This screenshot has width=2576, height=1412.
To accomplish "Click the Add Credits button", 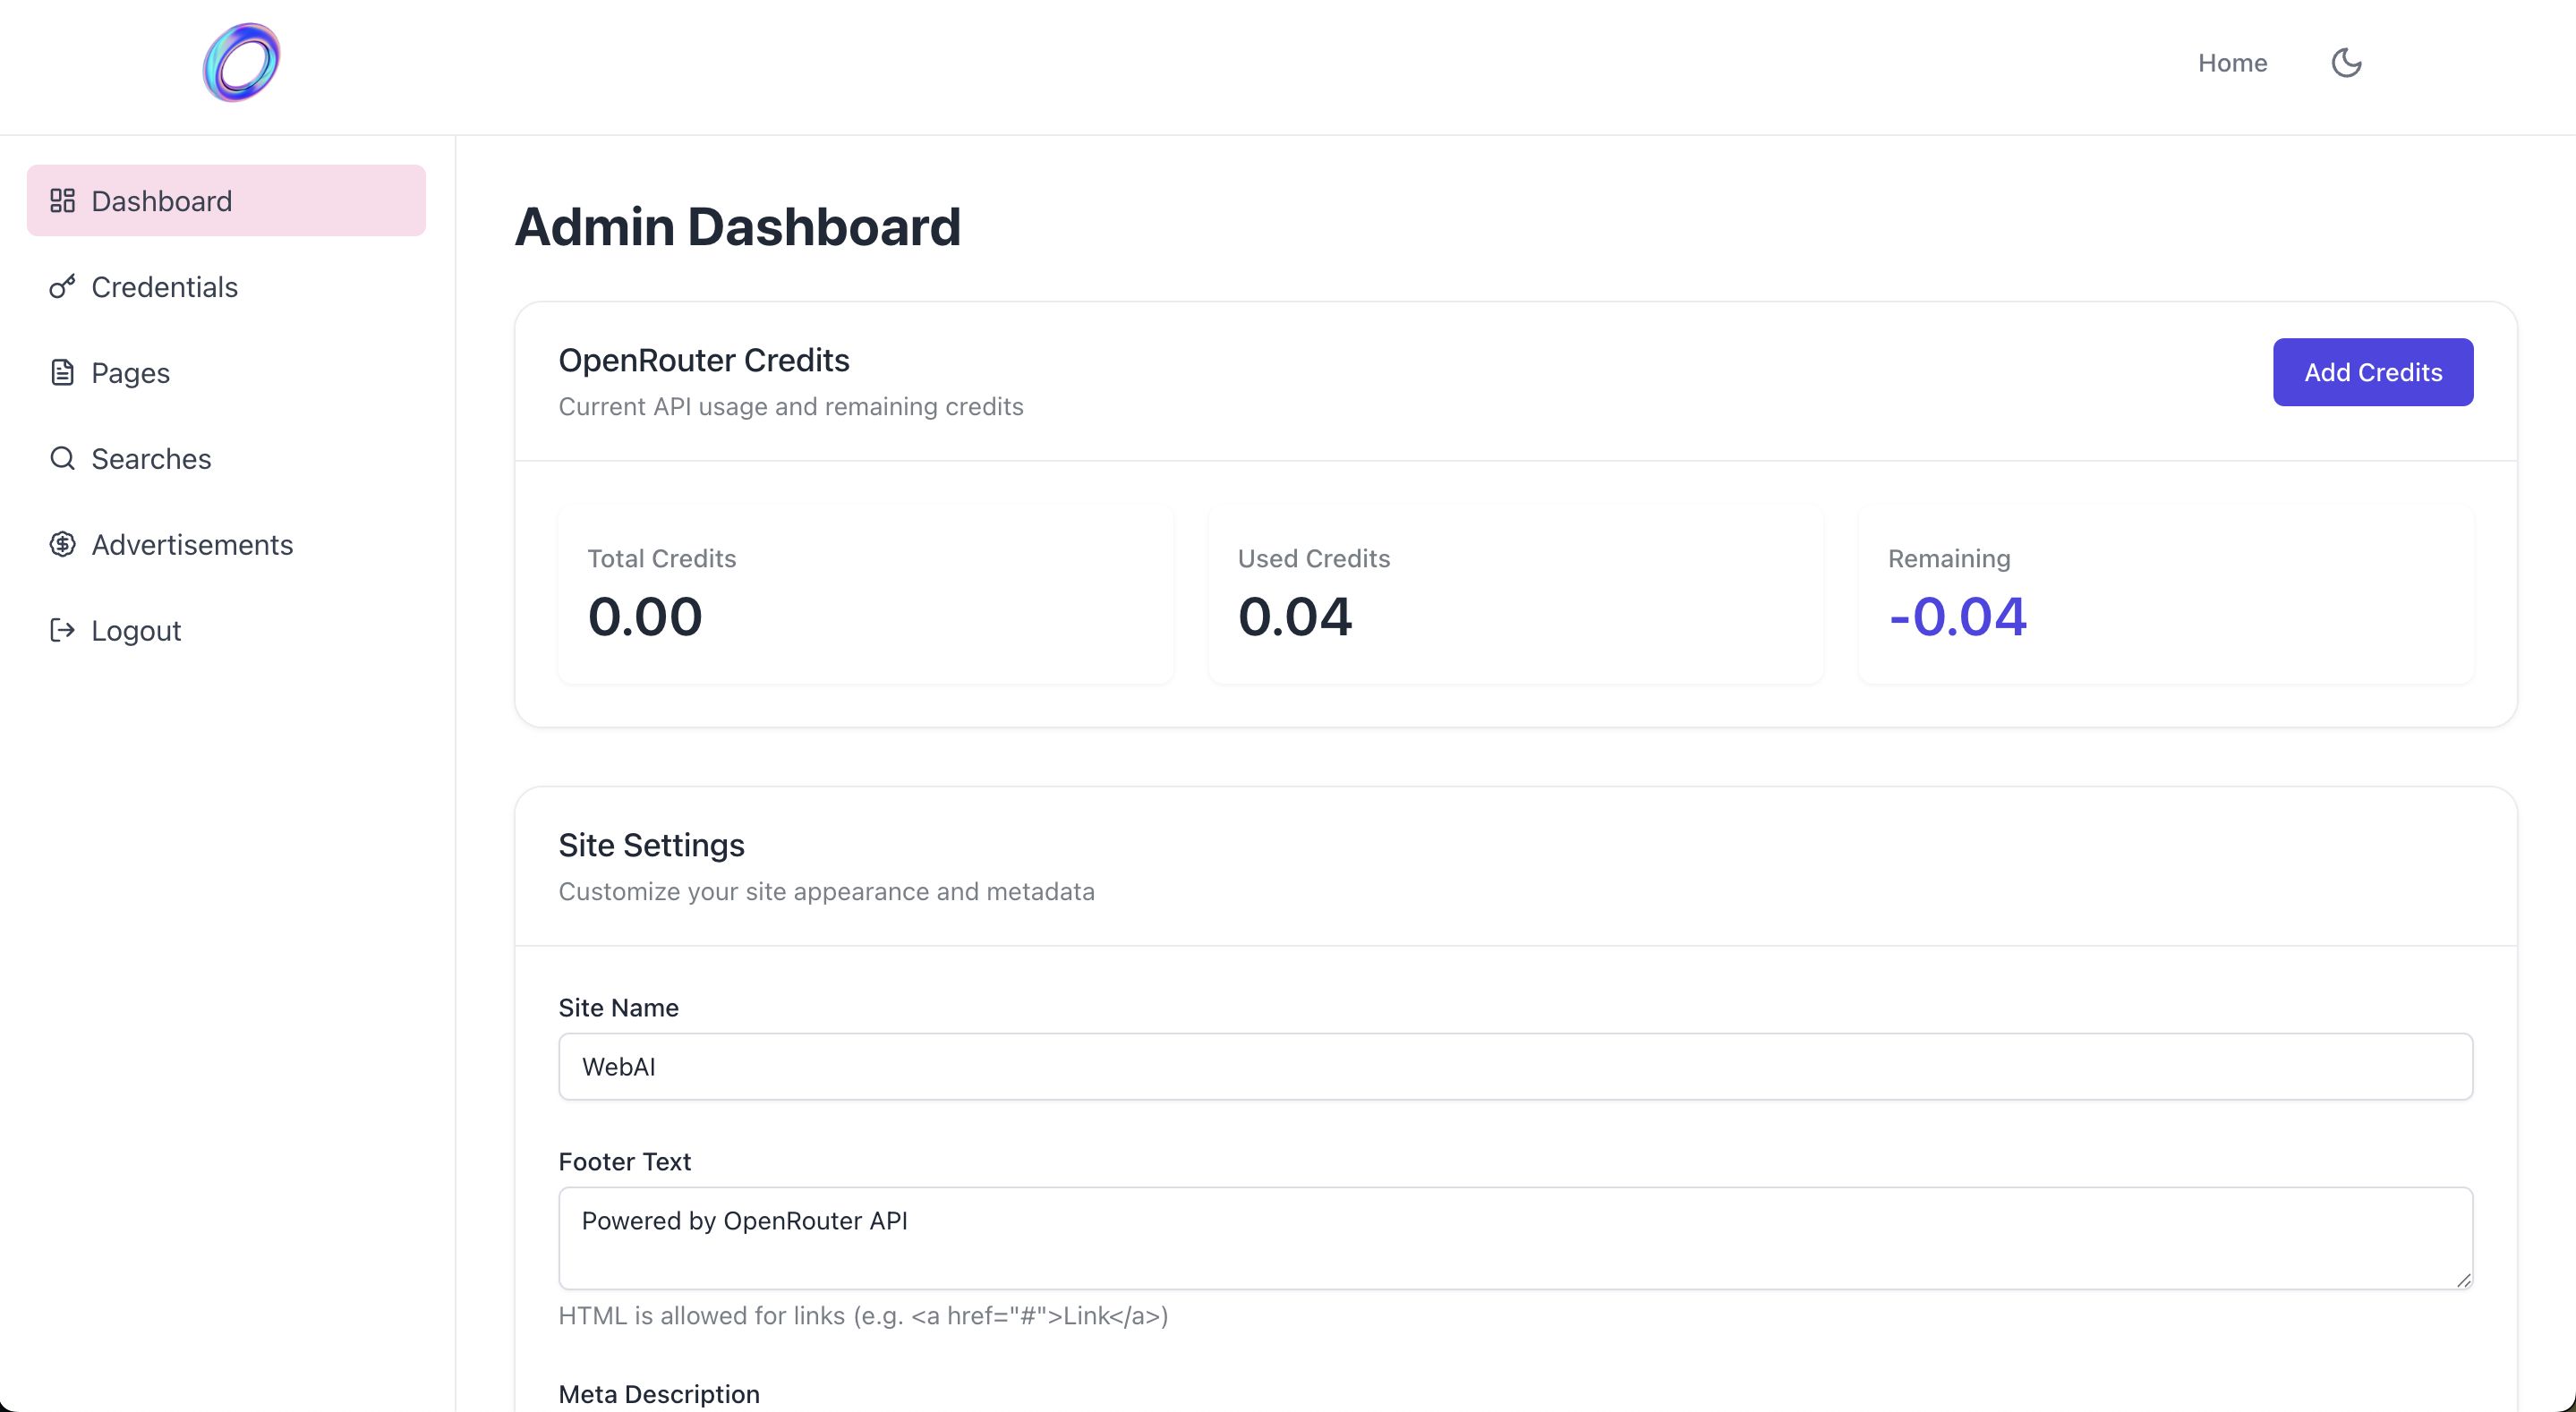I will (2373, 372).
